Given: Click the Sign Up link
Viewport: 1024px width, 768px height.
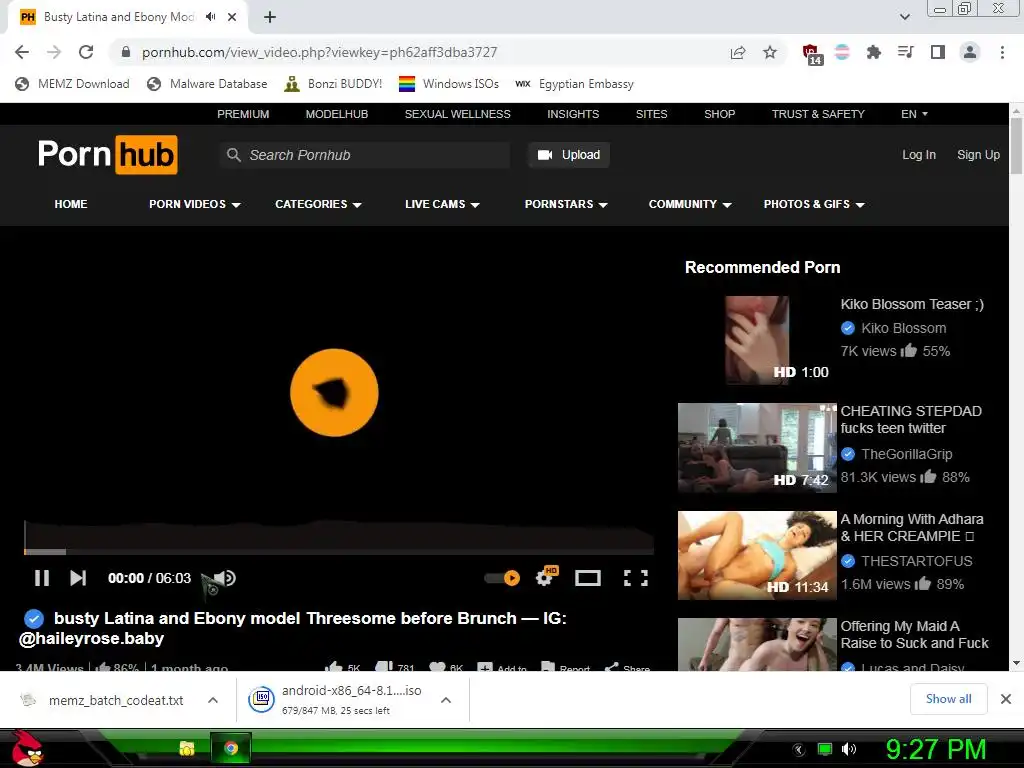Looking at the screenshot, I should pos(978,155).
